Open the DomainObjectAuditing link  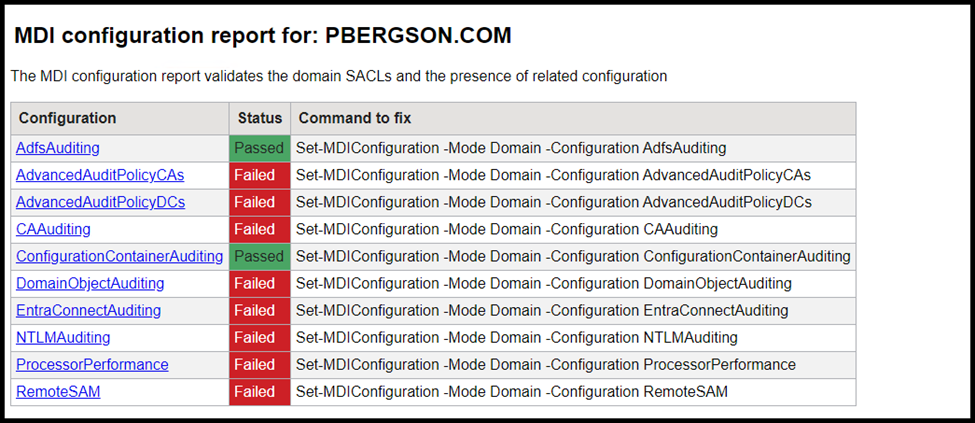(x=90, y=284)
